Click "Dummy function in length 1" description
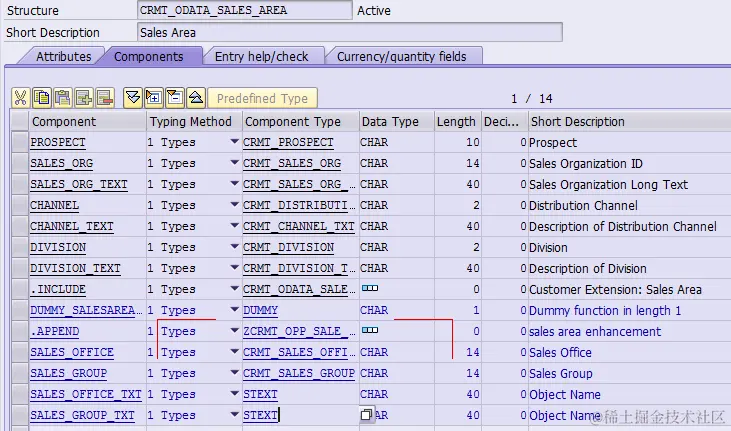 pyautogui.click(x=605, y=311)
